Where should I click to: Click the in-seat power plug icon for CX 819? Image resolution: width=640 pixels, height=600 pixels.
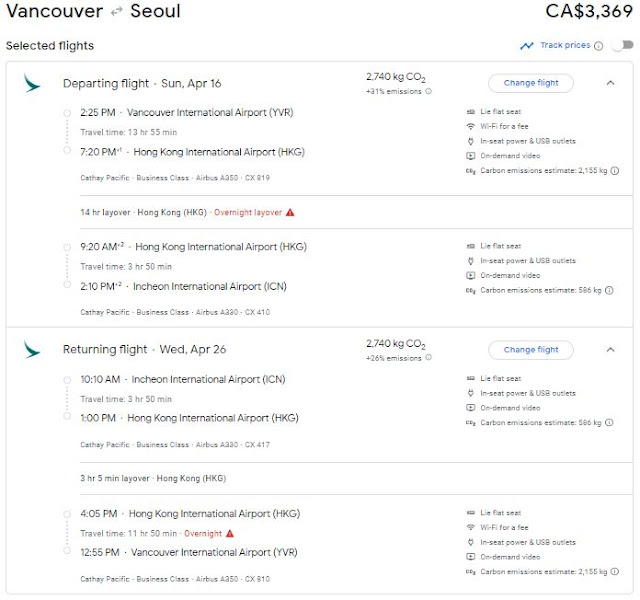pos(471,141)
